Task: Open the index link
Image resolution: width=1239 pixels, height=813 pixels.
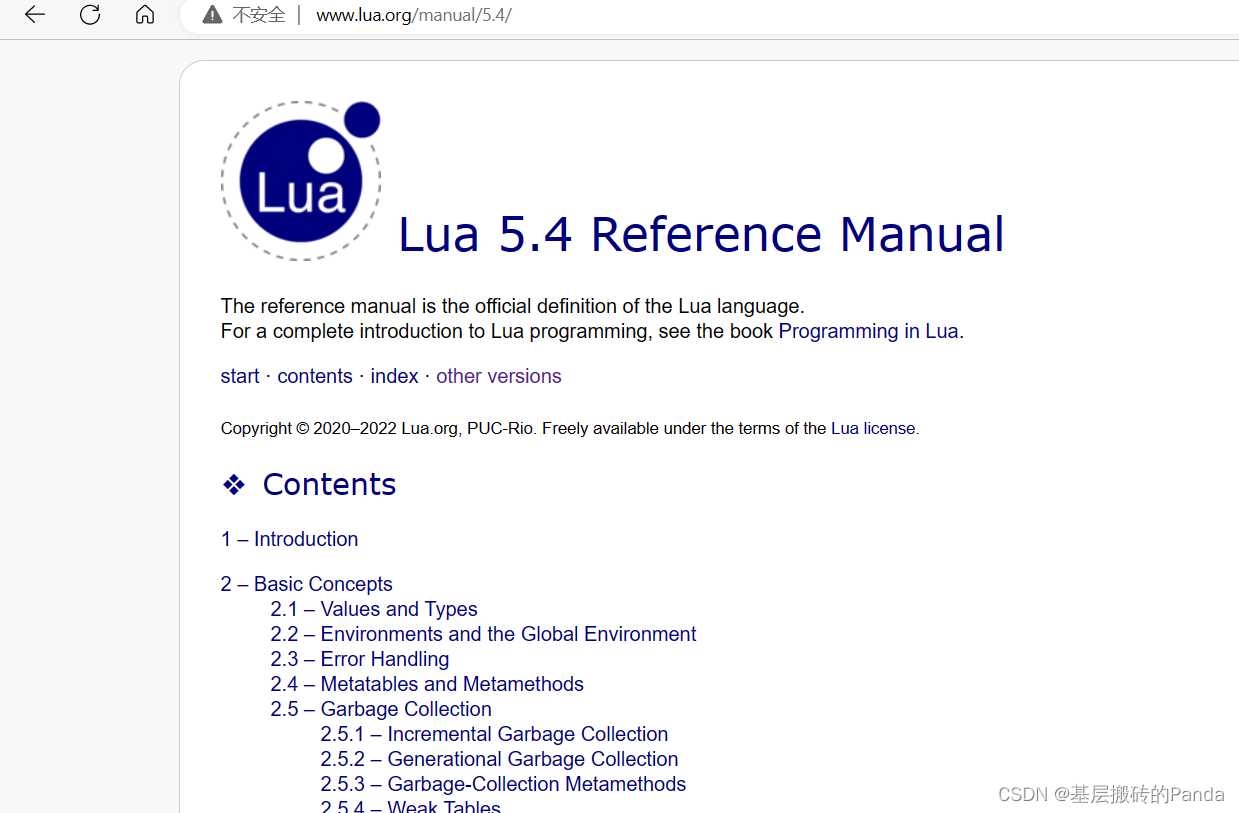Action: pos(394,376)
